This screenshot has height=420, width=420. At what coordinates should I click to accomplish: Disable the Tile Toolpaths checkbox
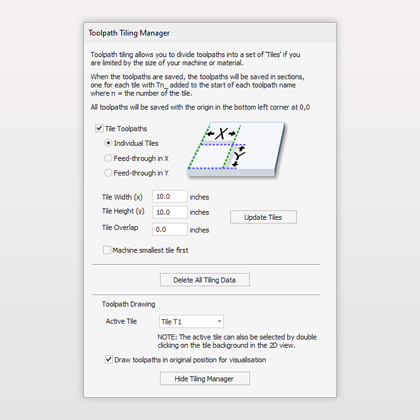99,128
